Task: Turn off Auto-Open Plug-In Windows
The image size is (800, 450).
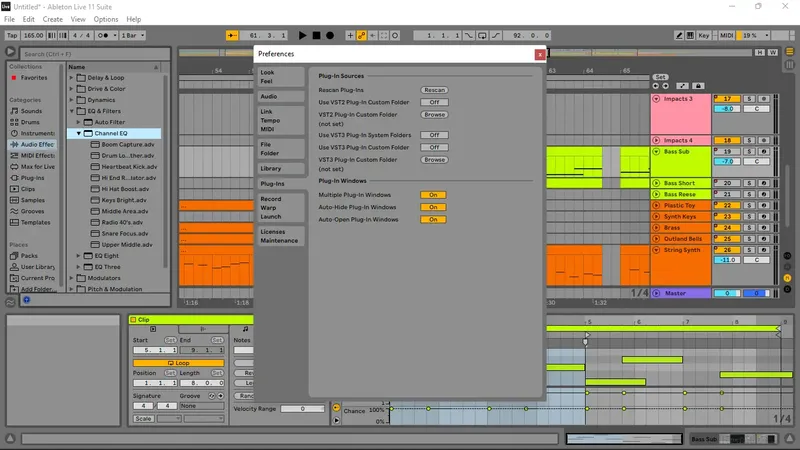Action: coord(433,219)
